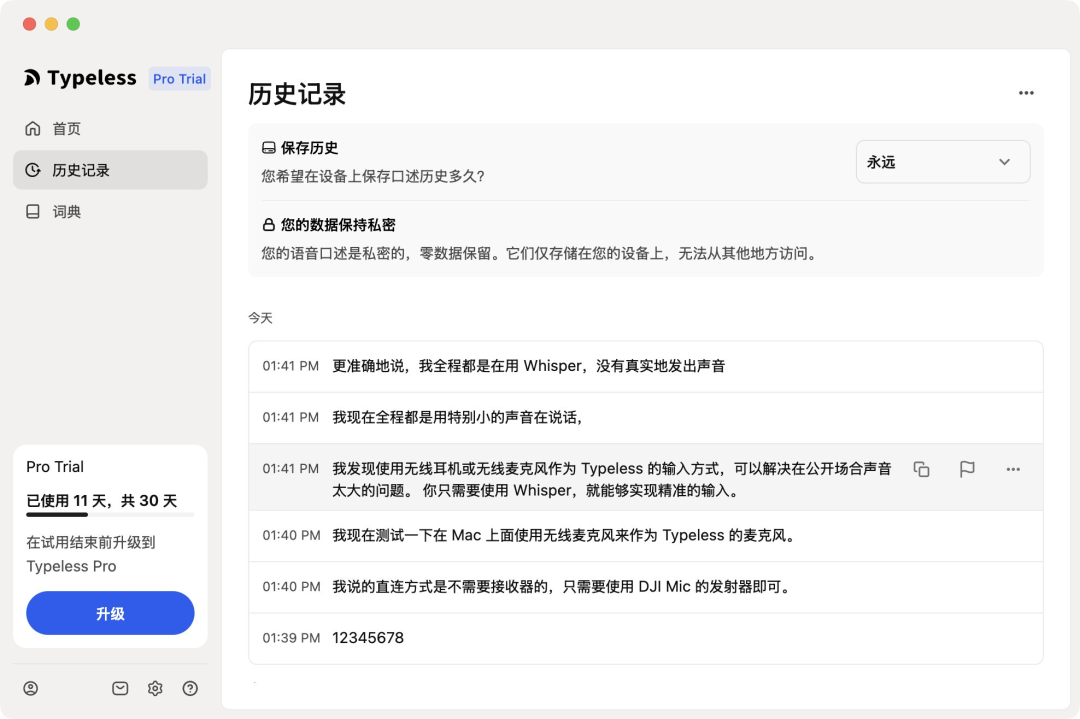Click the 今天 date label
This screenshot has height=719, width=1080.
coord(260,318)
